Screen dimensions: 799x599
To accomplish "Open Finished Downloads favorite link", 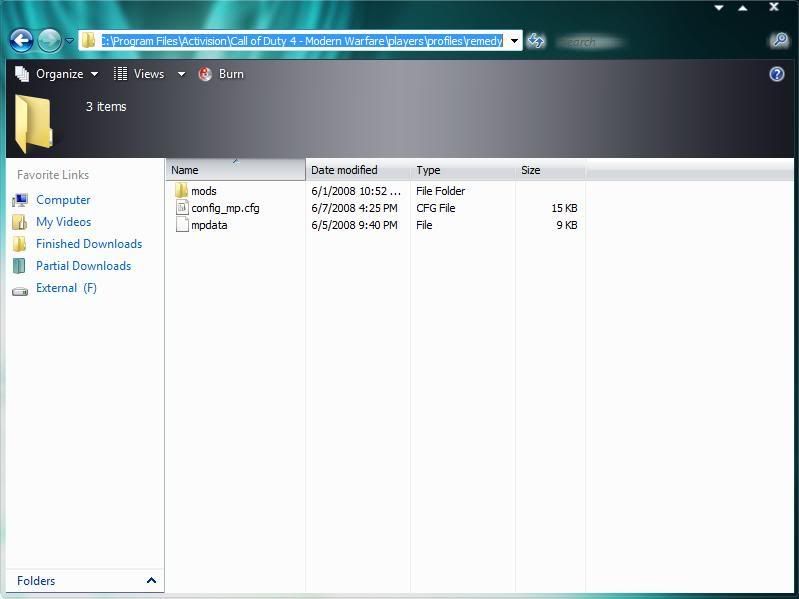I will point(89,243).
